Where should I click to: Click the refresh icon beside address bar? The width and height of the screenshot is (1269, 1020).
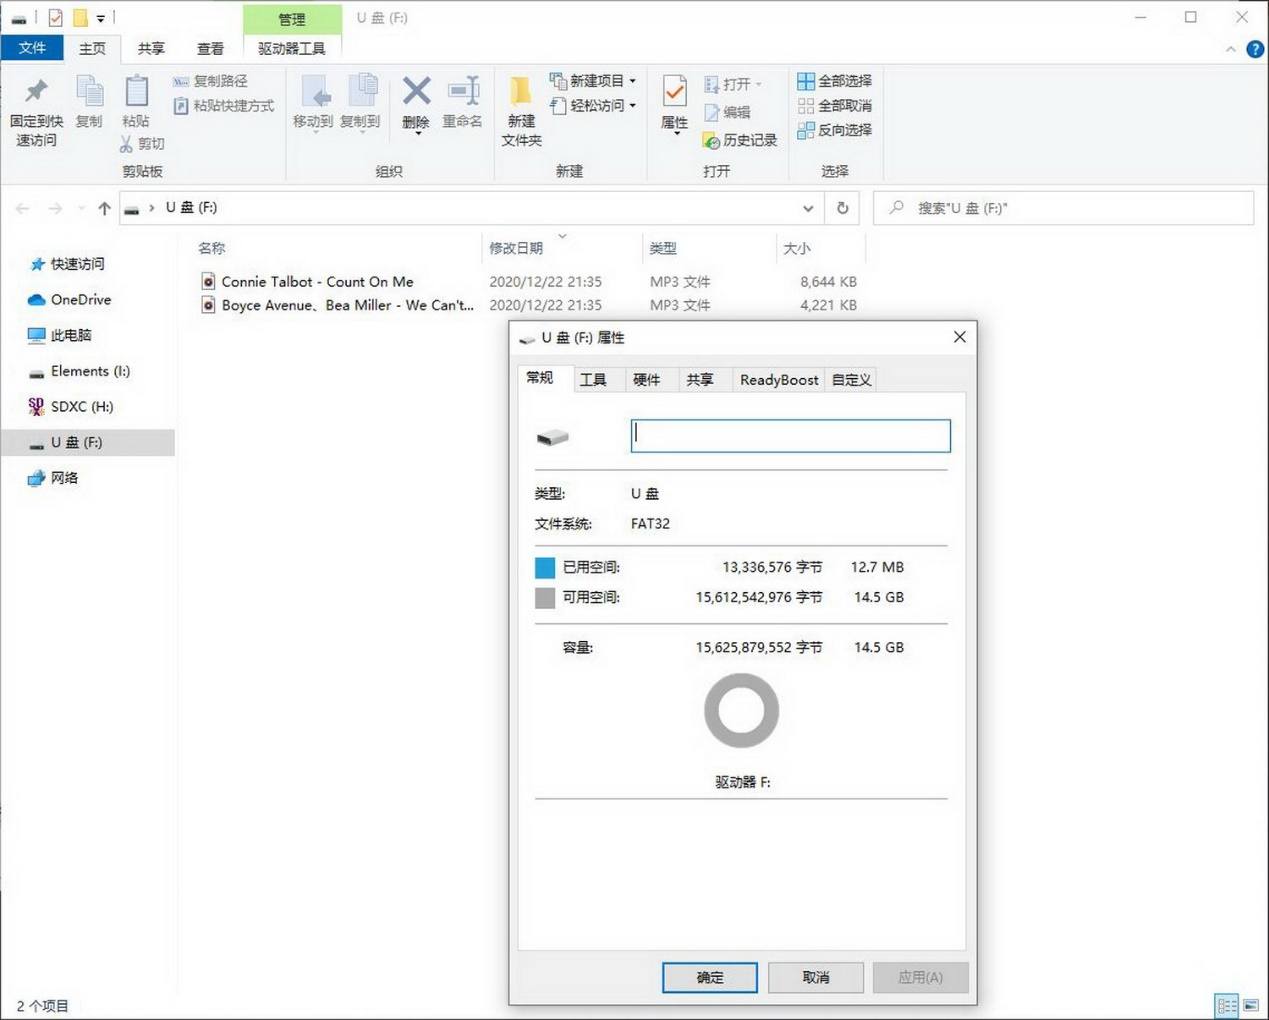pyautogui.click(x=843, y=208)
